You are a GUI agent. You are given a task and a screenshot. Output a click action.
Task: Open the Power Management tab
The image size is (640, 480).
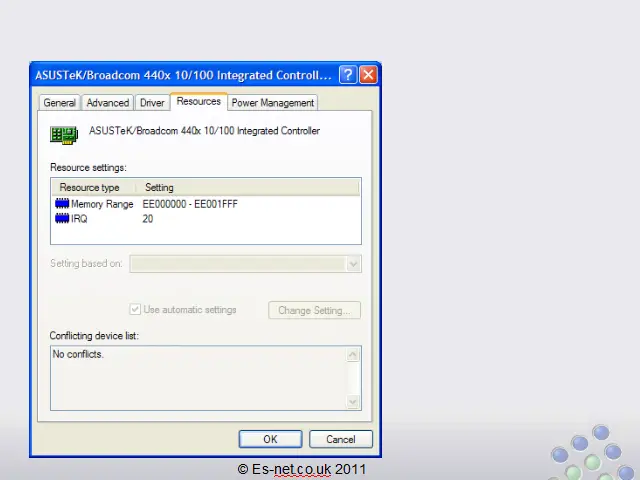273,103
